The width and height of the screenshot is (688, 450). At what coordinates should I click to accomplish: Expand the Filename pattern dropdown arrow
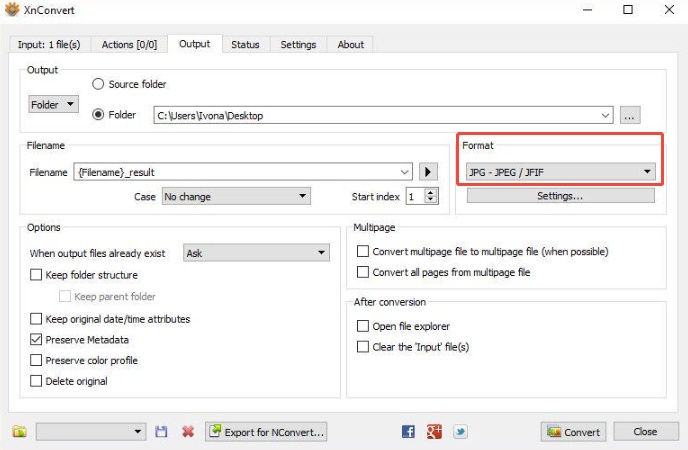click(405, 172)
